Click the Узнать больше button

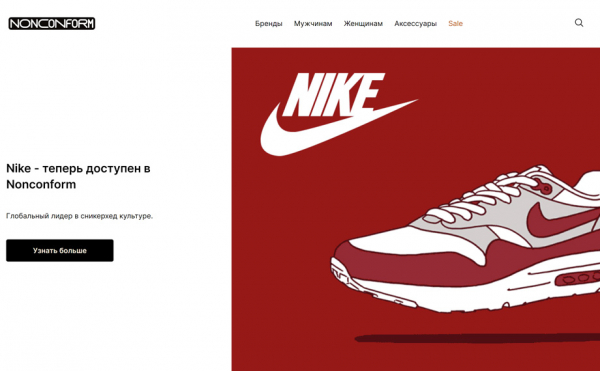tap(60, 251)
